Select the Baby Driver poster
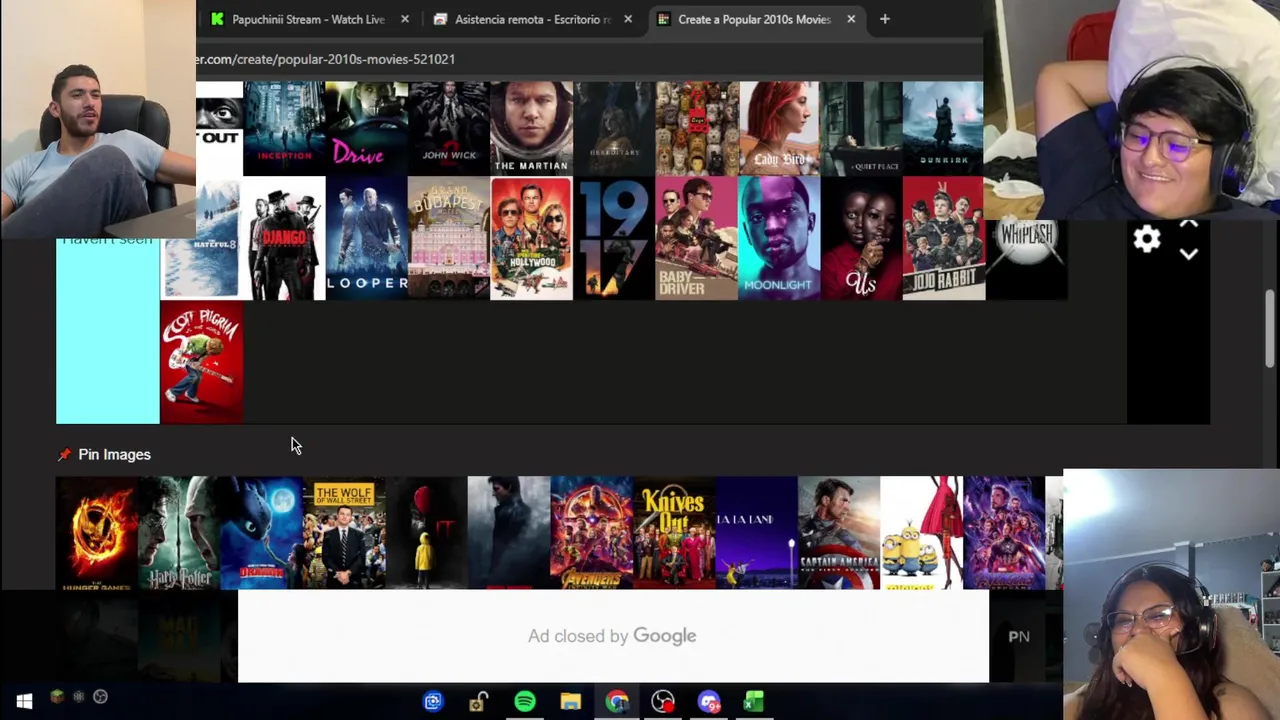The height and width of the screenshot is (720, 1280). pyautogui.click(x=696, y=239)
